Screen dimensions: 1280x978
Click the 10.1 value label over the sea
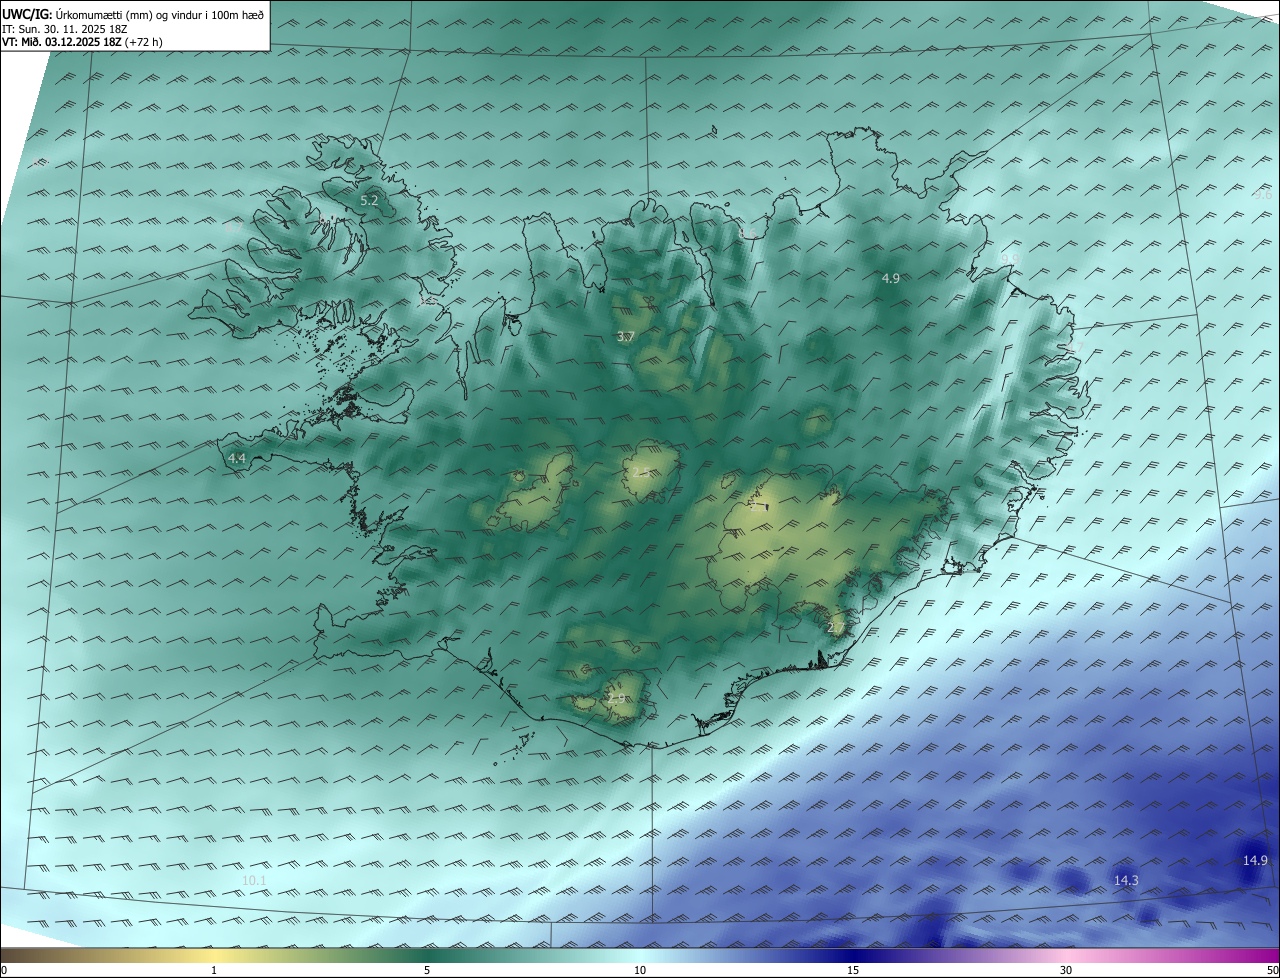(255, 880)
